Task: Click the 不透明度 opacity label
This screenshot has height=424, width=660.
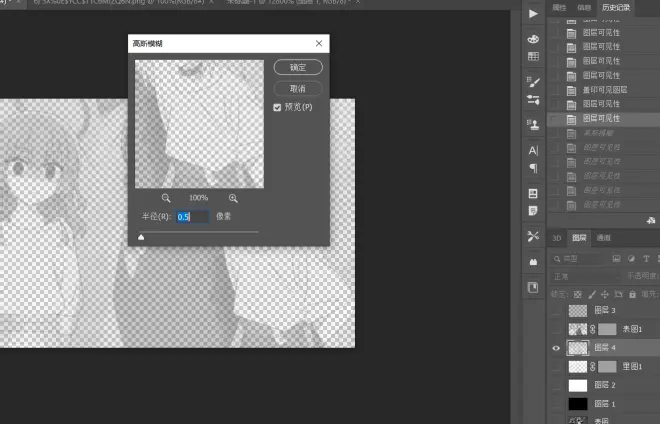Action: pyautogui.click(x=642, y=276)
